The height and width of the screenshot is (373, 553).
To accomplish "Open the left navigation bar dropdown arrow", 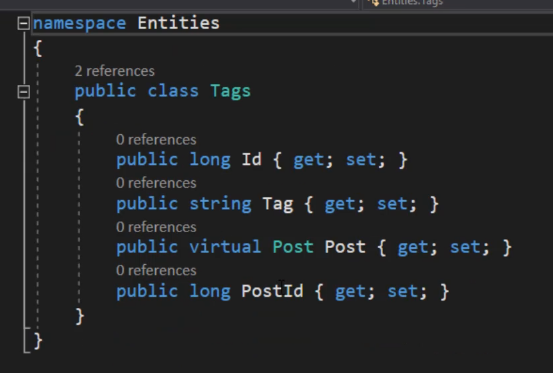I will pos(353,2).
